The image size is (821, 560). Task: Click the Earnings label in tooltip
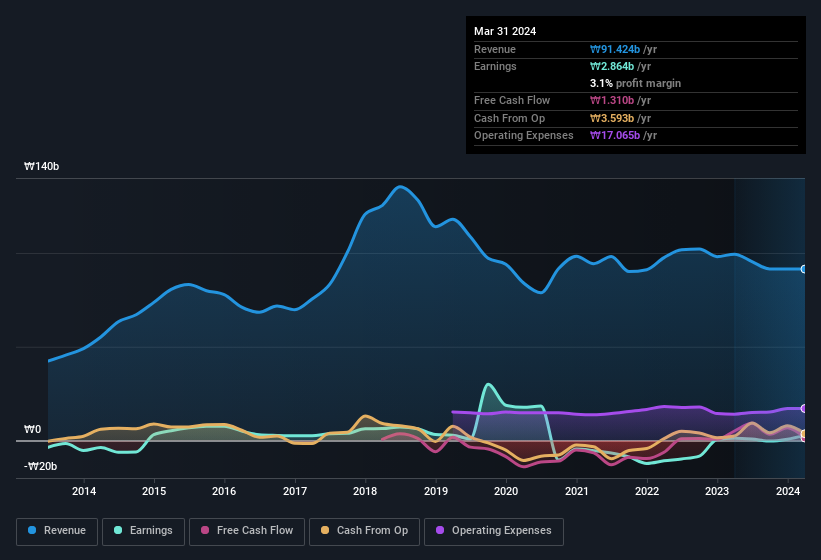pos(495,66)
